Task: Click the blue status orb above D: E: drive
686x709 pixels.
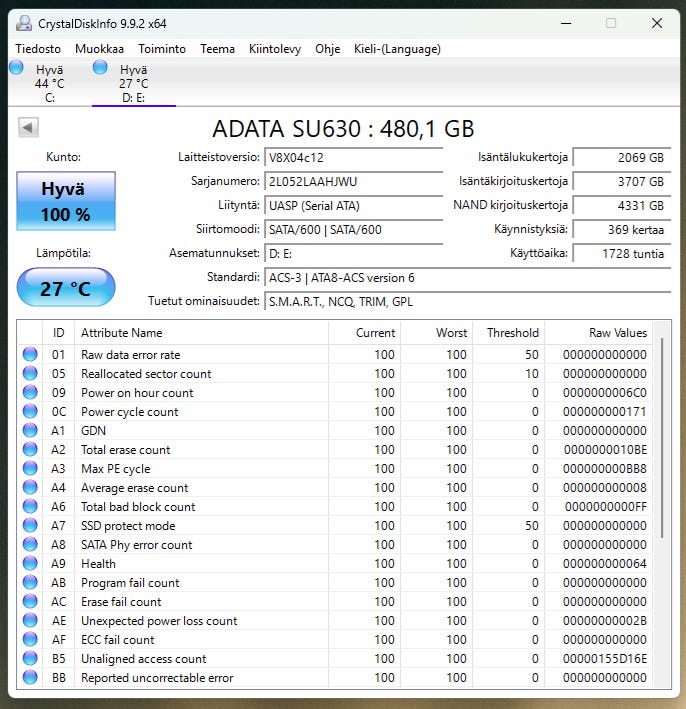Action: 100,67
